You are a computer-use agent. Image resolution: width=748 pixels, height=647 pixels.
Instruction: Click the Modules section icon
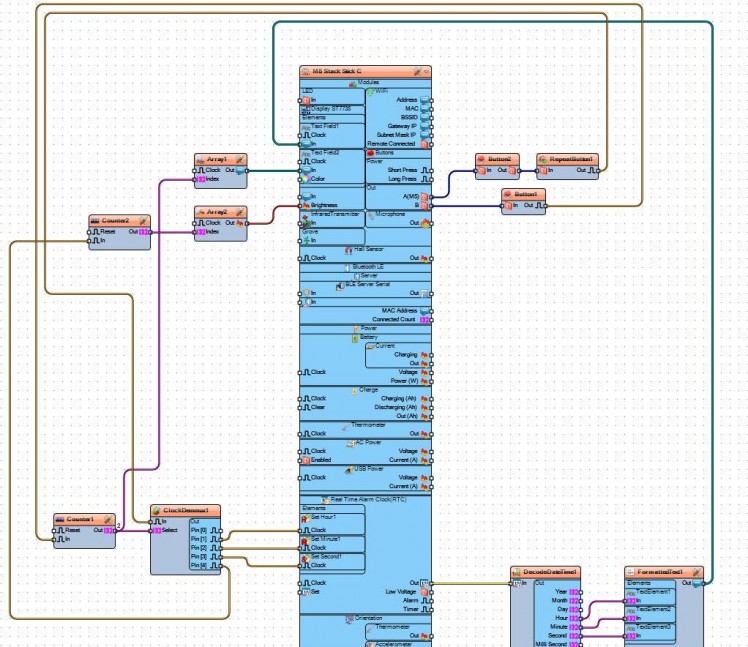point(353,83)
